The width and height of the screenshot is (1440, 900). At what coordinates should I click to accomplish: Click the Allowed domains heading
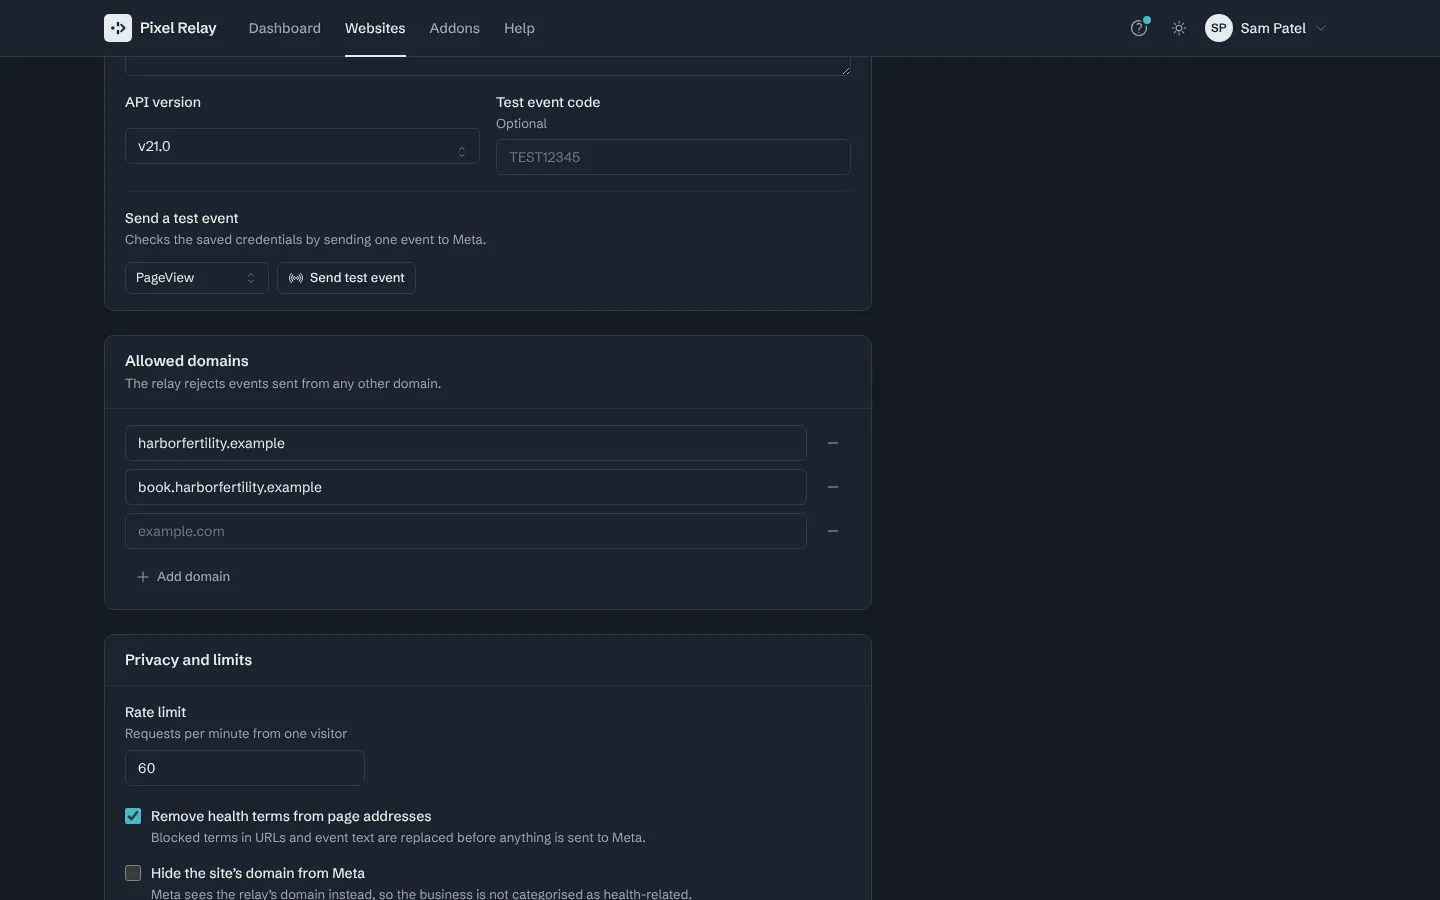coord(187,361)
